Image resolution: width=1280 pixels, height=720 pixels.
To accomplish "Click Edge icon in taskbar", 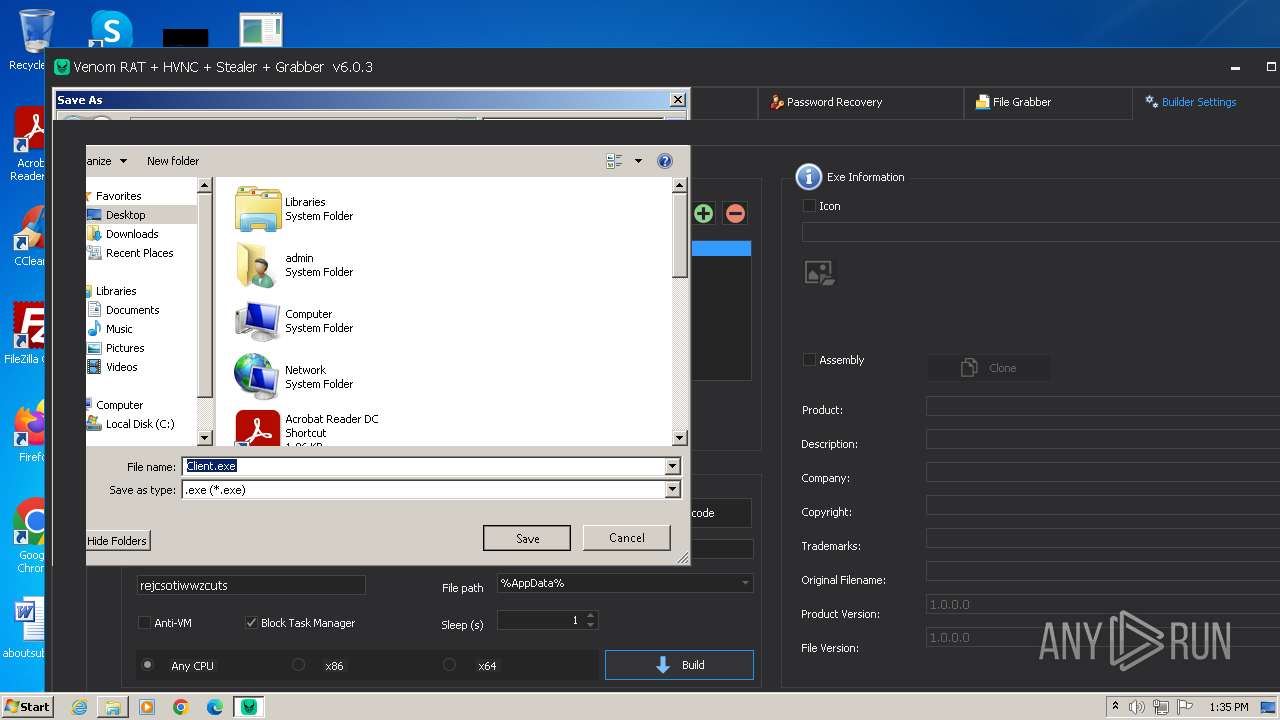I will tap(215, 707).
